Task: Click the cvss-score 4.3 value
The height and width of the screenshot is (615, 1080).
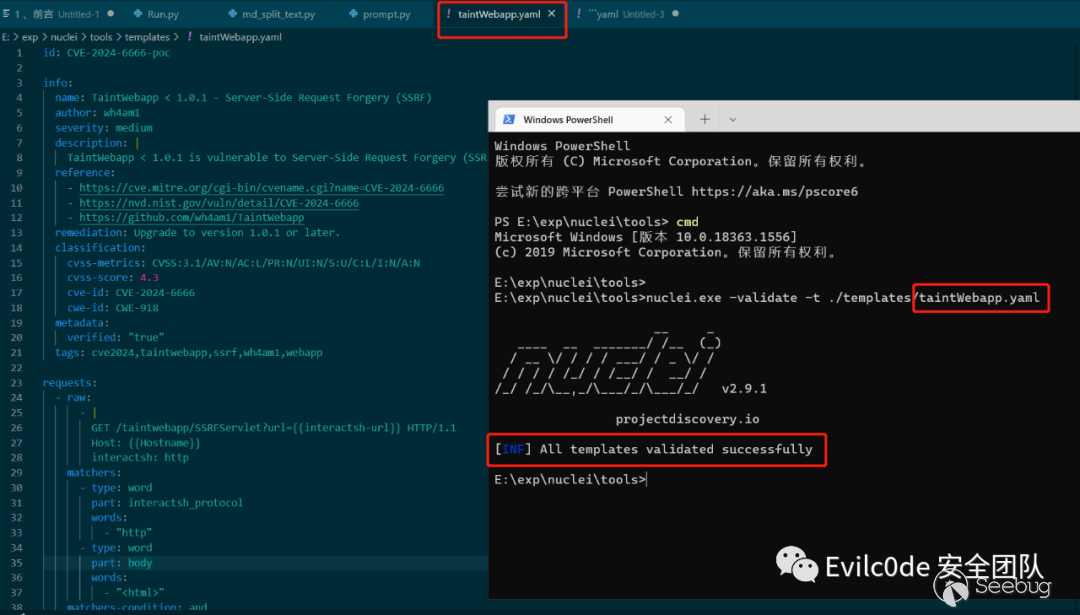Action: coord(149,278)
